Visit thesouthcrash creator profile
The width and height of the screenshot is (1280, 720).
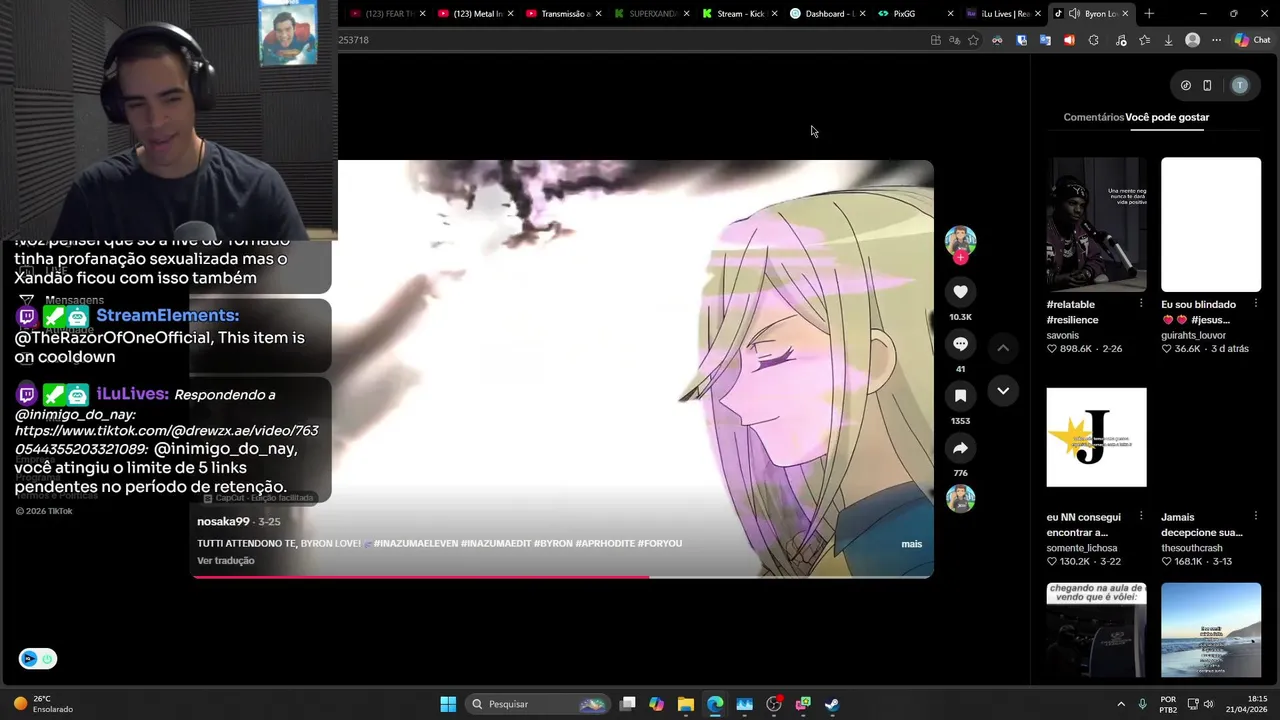point(1192,548)
